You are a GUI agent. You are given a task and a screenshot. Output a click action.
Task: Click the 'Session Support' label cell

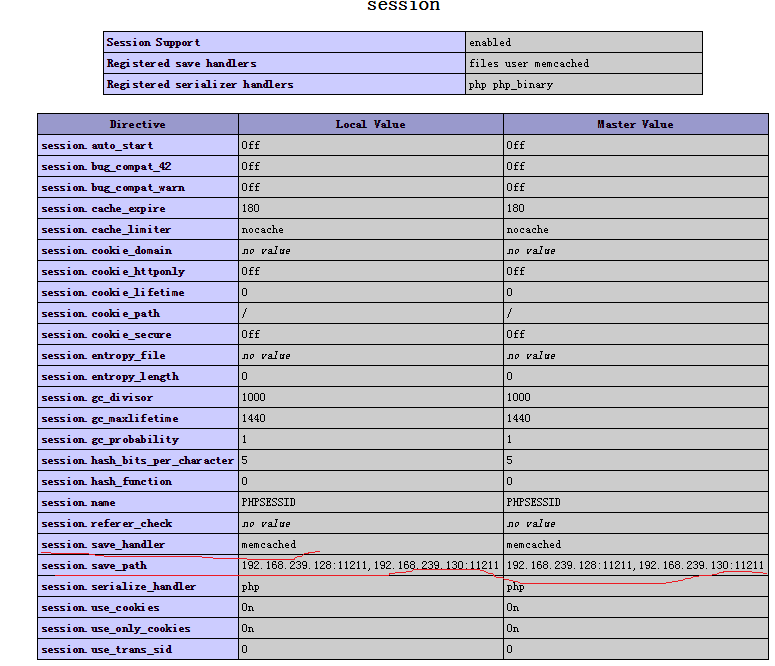point(284,43)
